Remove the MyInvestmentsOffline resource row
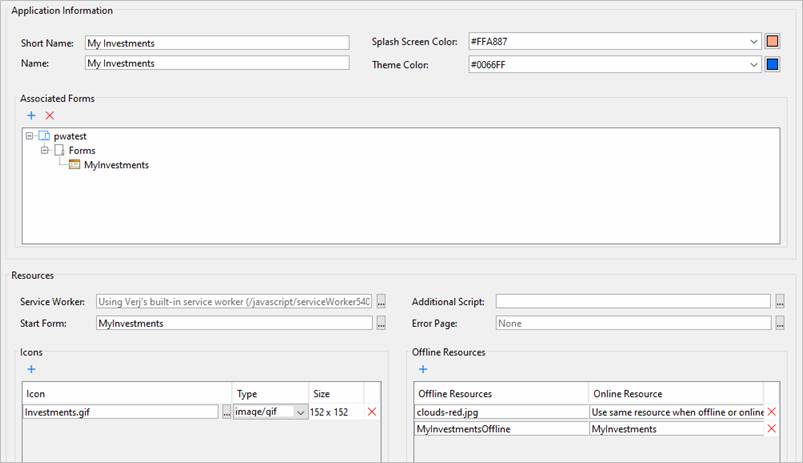 (771, 429)
